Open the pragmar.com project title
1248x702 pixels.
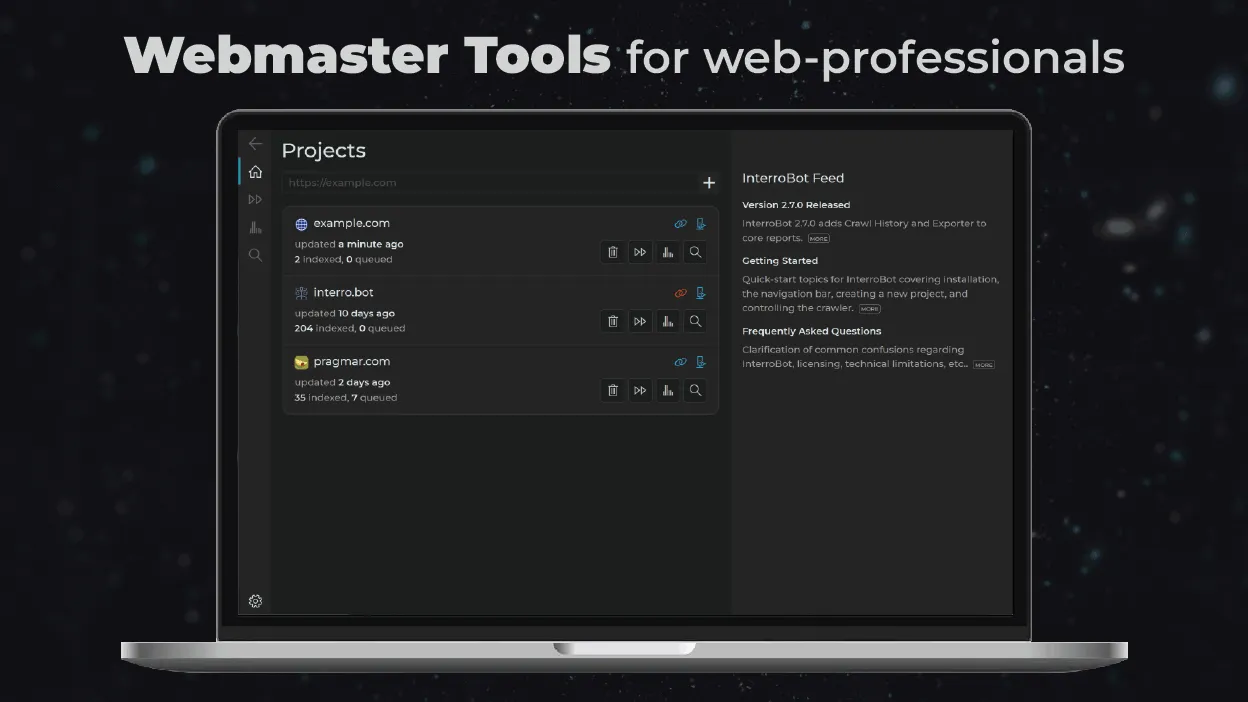(351, 361)
